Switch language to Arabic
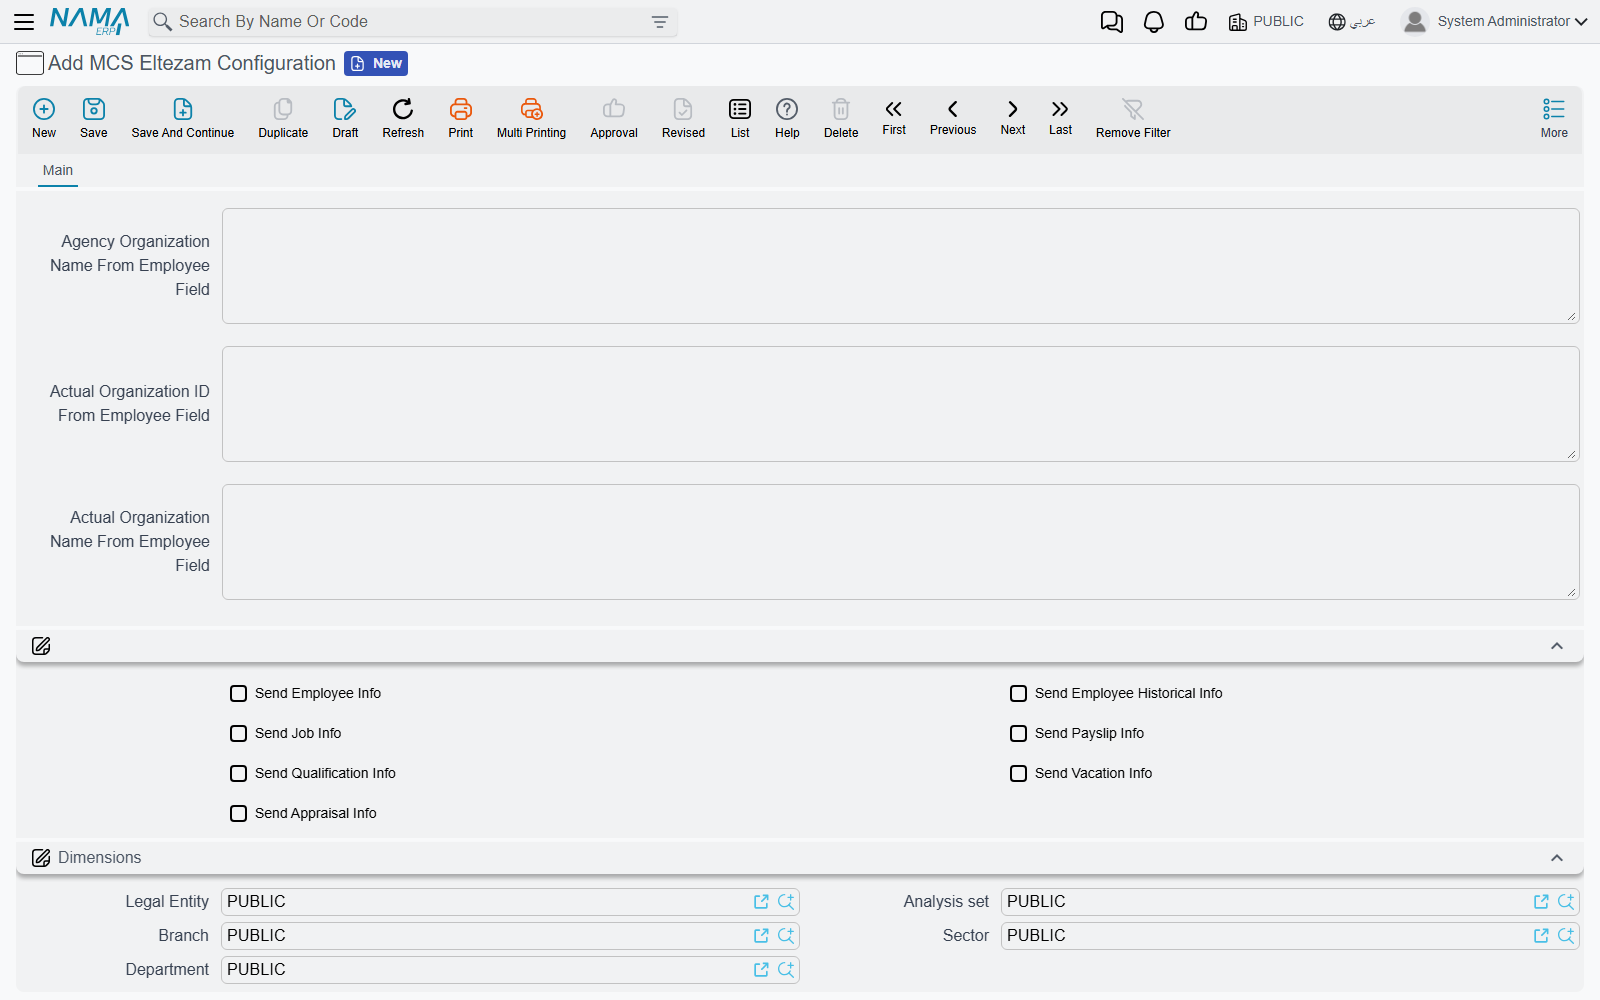This screenshot has width=1600, height=1000. (x=1352, y=22)
